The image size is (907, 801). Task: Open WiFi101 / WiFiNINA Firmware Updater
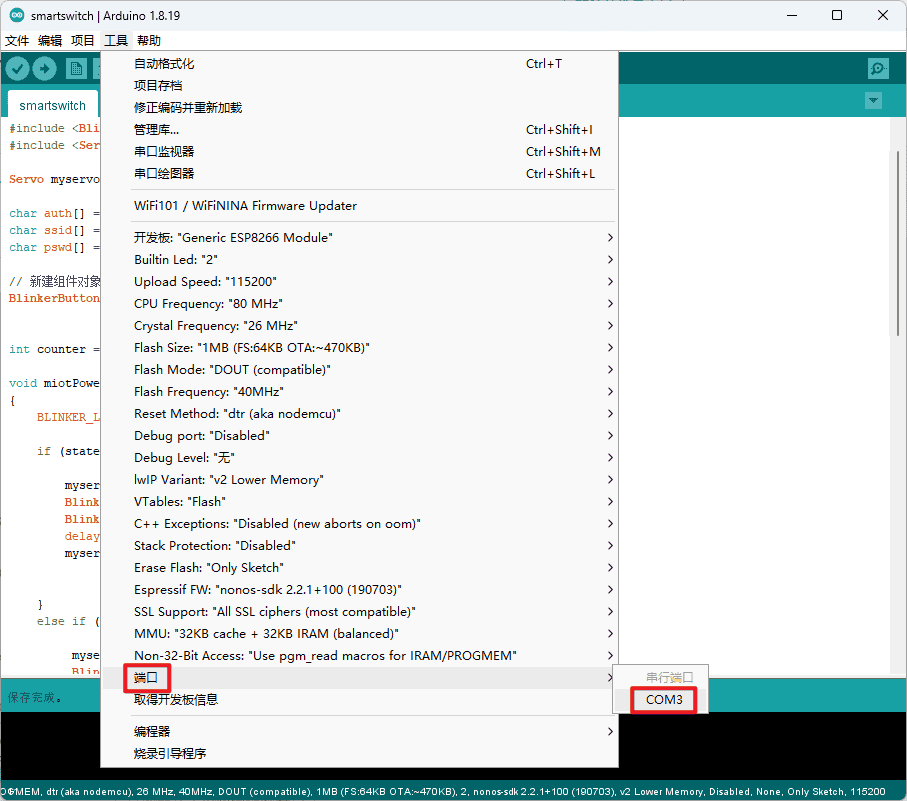click(359, 206)
